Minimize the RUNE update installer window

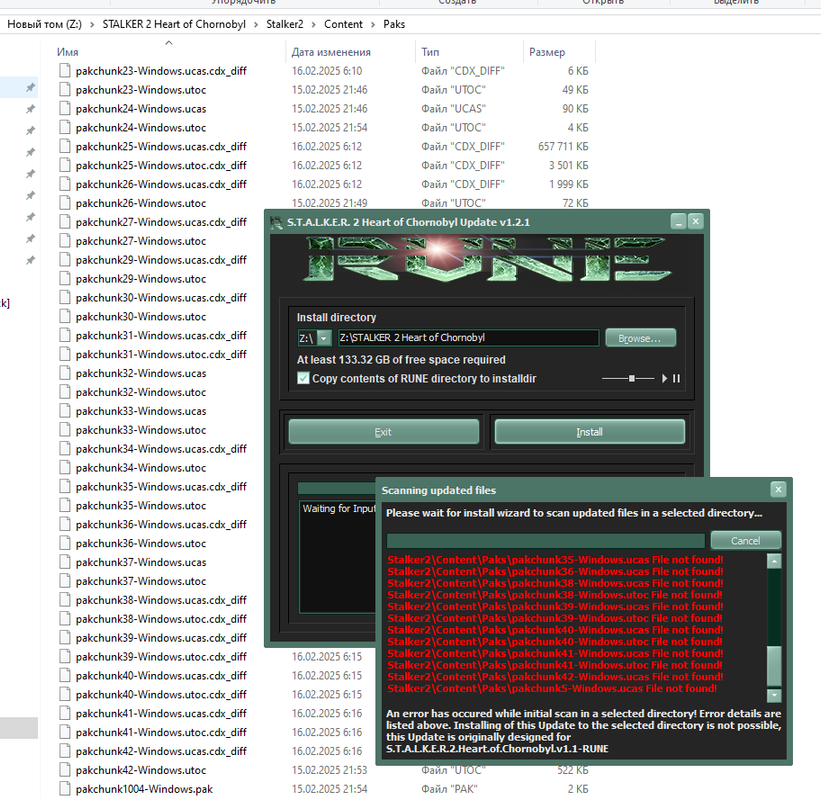coord(679,222)
